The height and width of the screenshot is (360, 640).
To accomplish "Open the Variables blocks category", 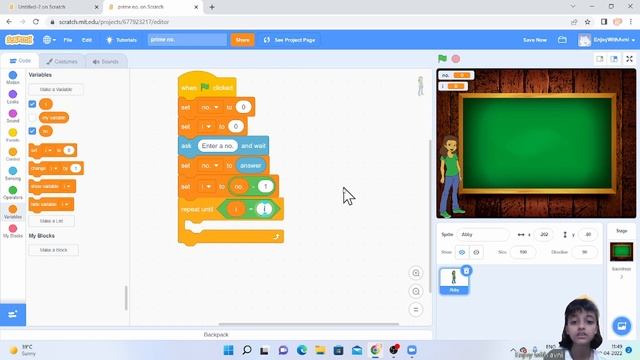I will pos(13,212).
